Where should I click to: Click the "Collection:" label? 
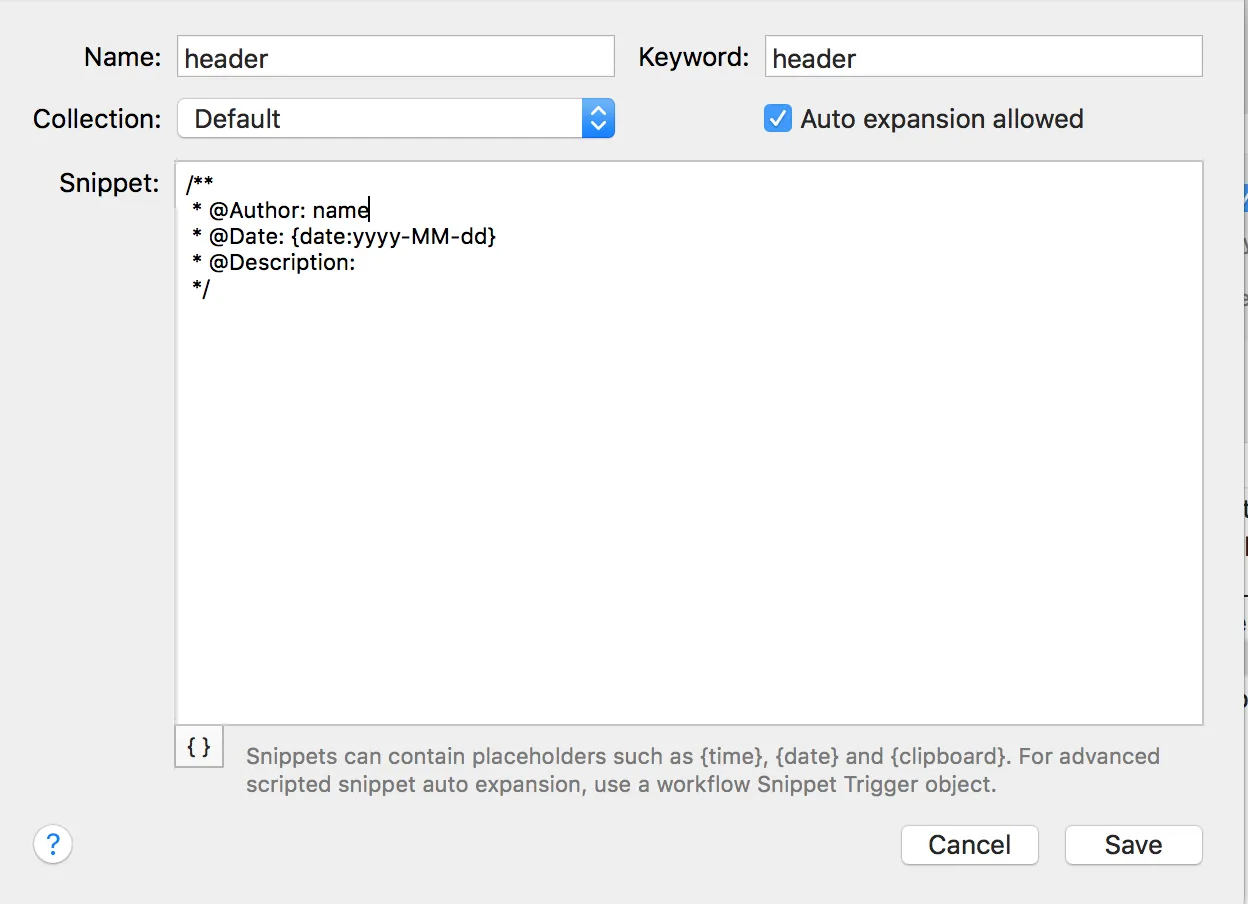pos(97,119)
